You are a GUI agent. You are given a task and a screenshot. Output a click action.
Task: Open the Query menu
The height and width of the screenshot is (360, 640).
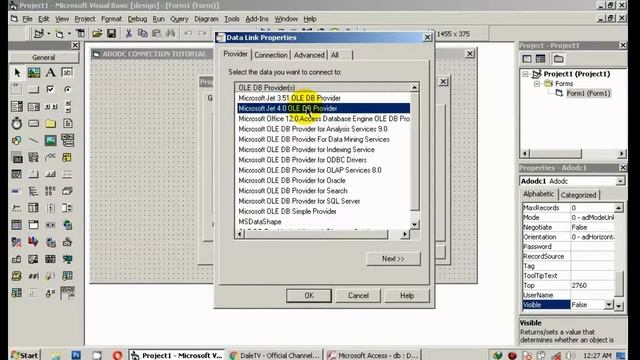coord(179,19)
